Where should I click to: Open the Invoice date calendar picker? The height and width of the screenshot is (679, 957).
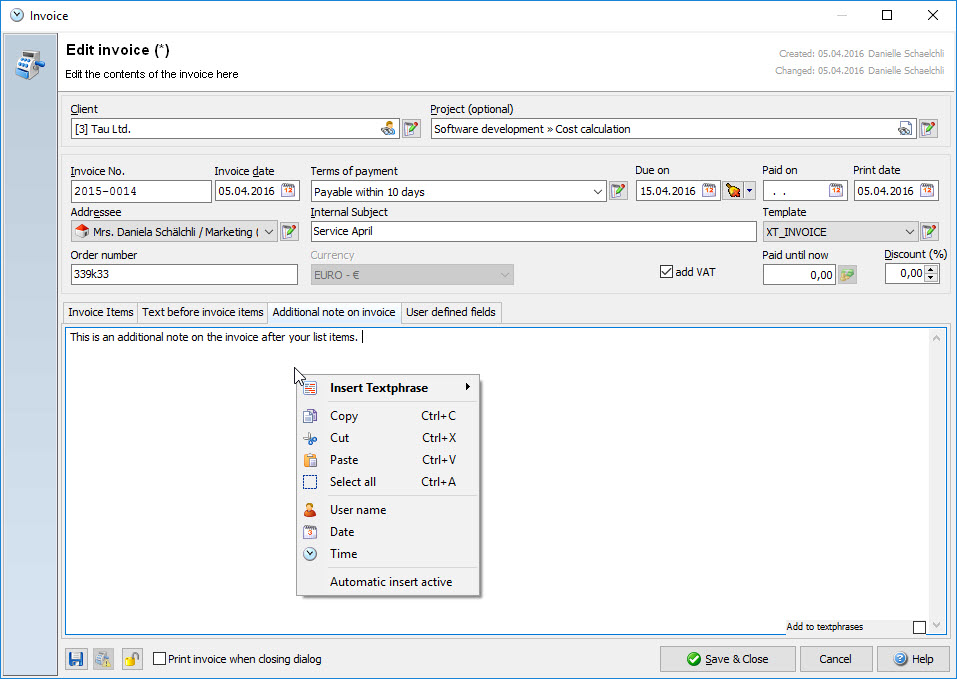[288, 191]
